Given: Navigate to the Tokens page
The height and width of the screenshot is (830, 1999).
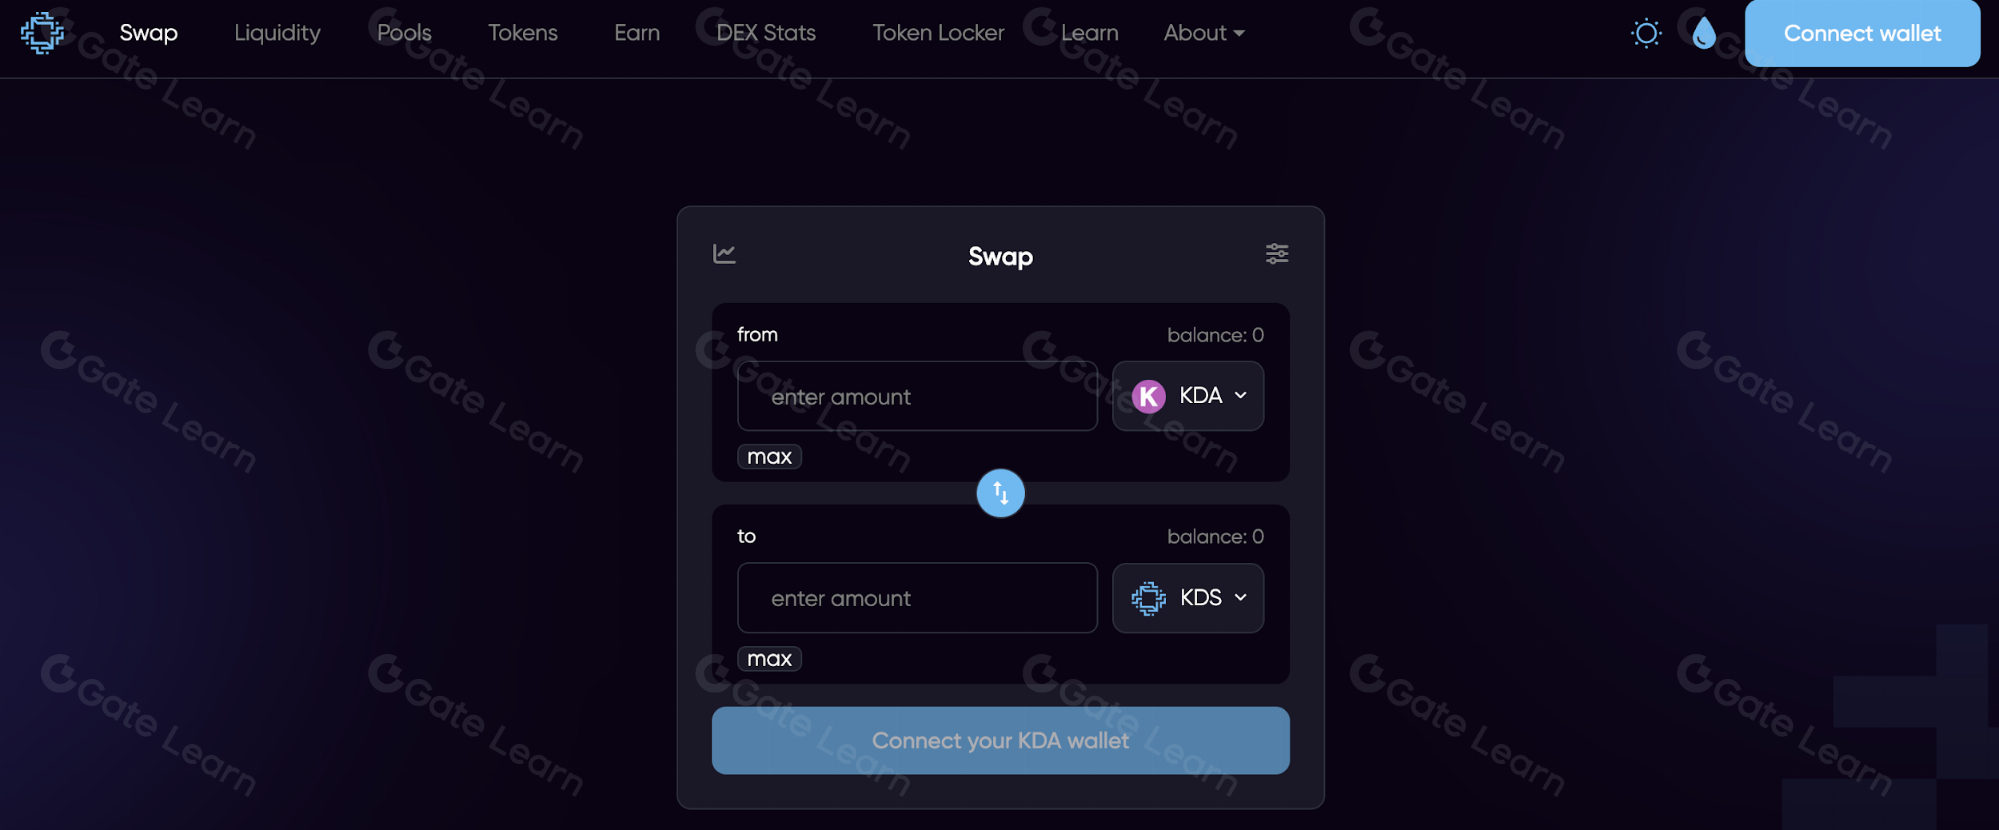Looking at the screenshot, I should [522, 33].
